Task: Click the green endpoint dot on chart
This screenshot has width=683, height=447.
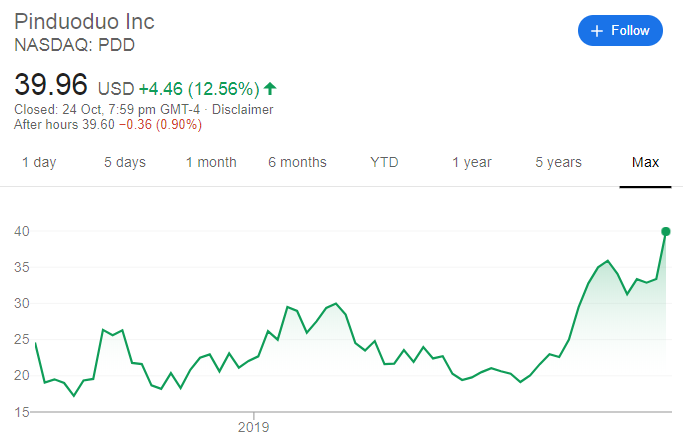Action: click(666, 231)
